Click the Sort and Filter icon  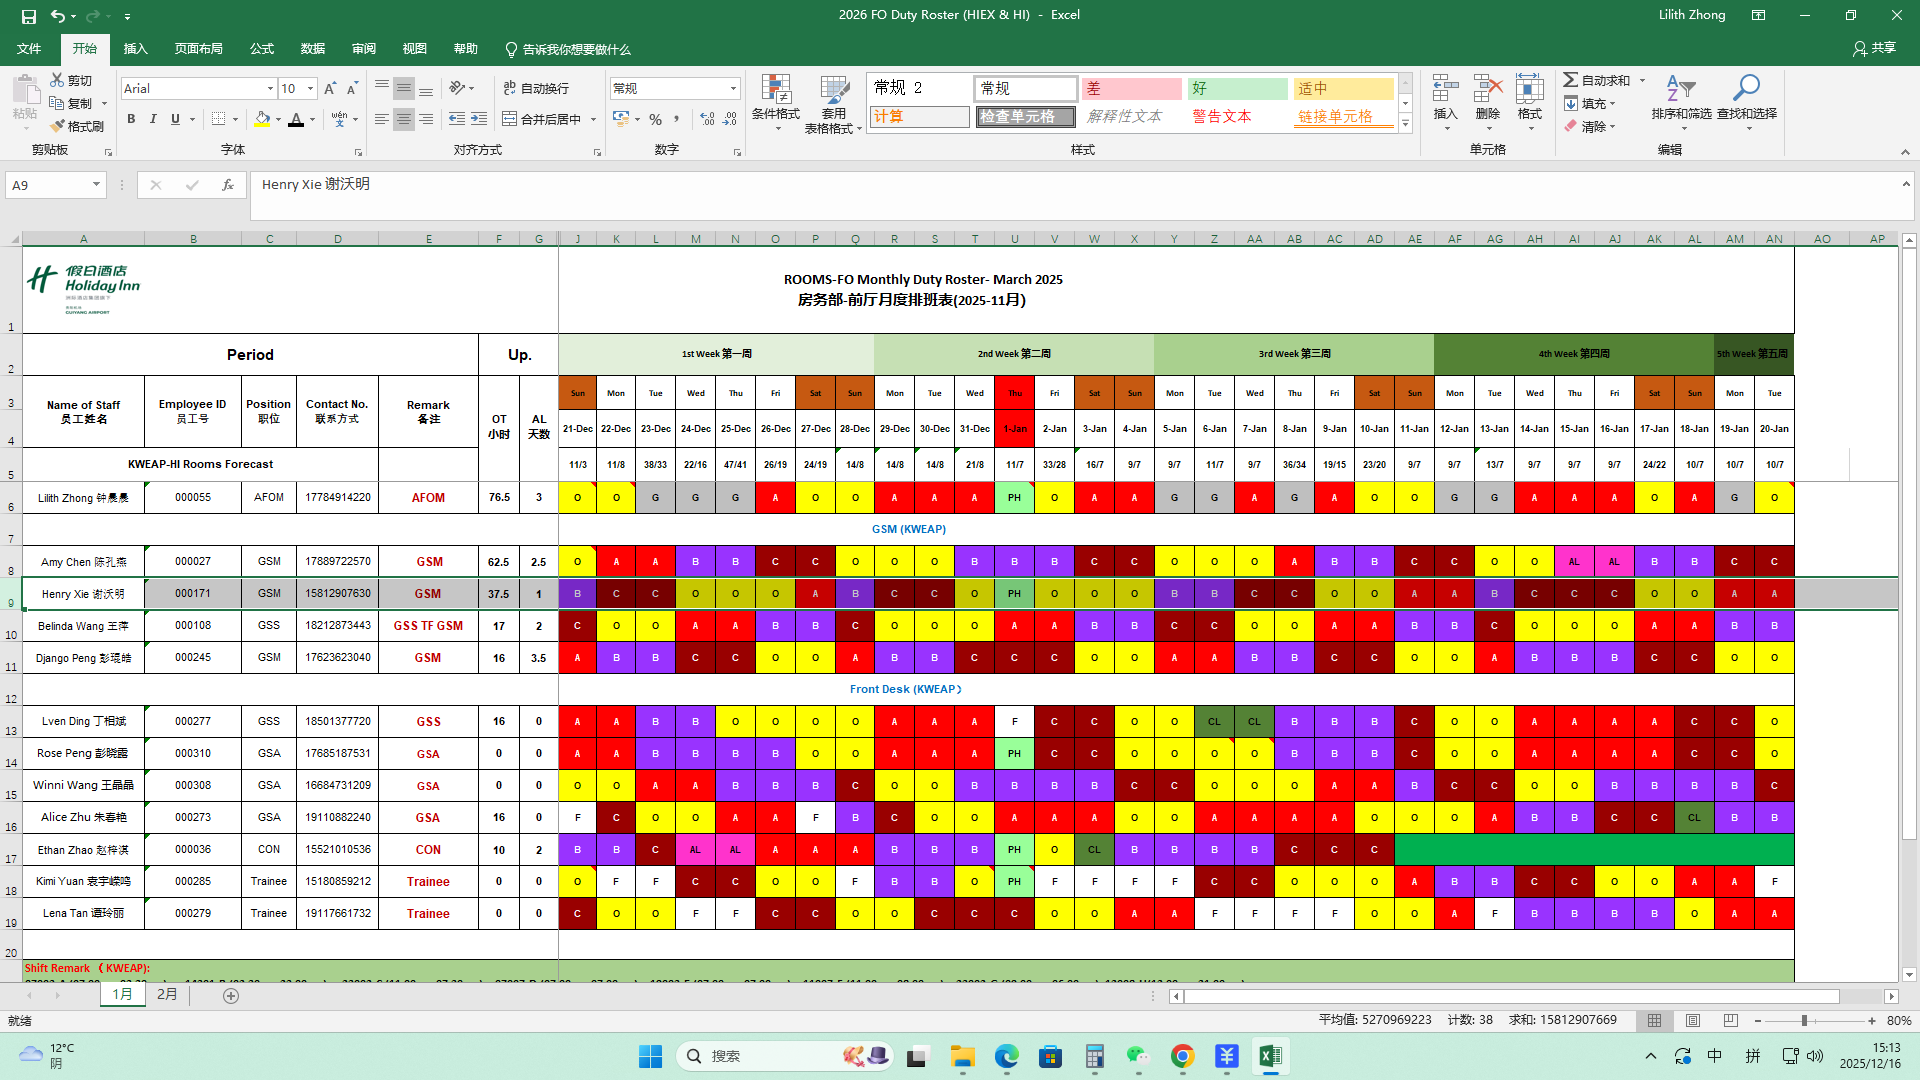point(1681,90)
